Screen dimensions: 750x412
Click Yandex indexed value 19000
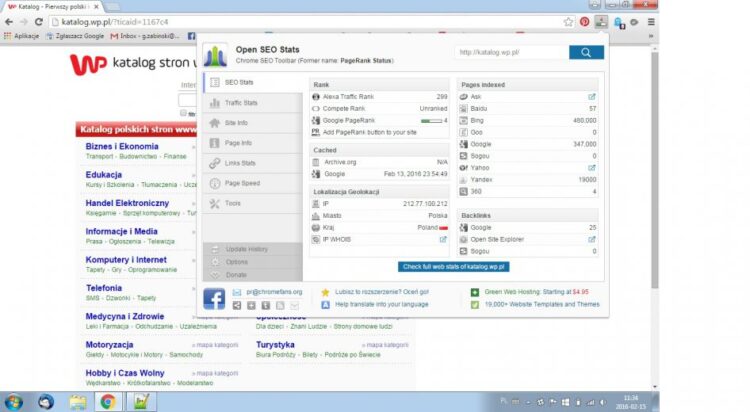pyautogui.click(x=587, y=180)
